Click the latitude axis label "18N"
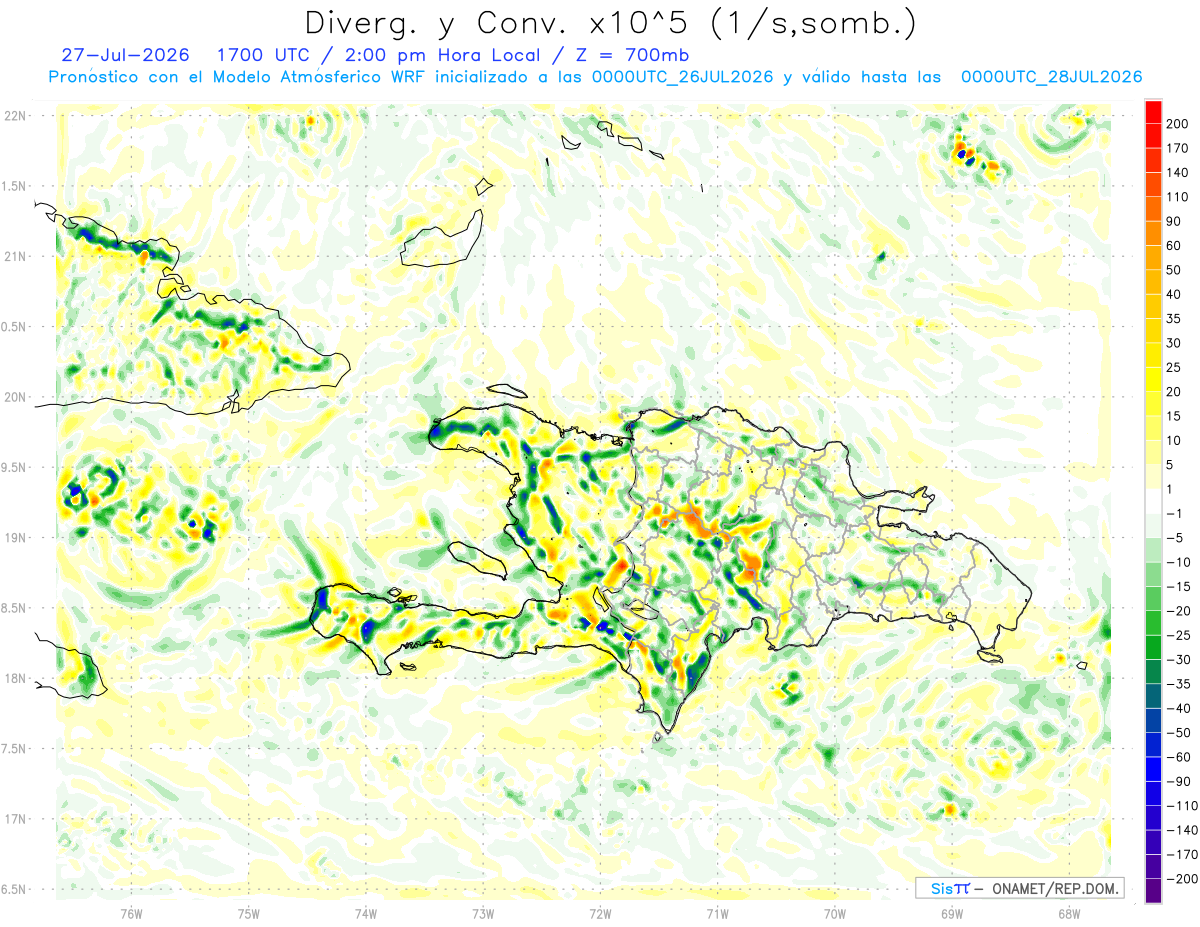1200x927 pixels. [x=15, y=678]
